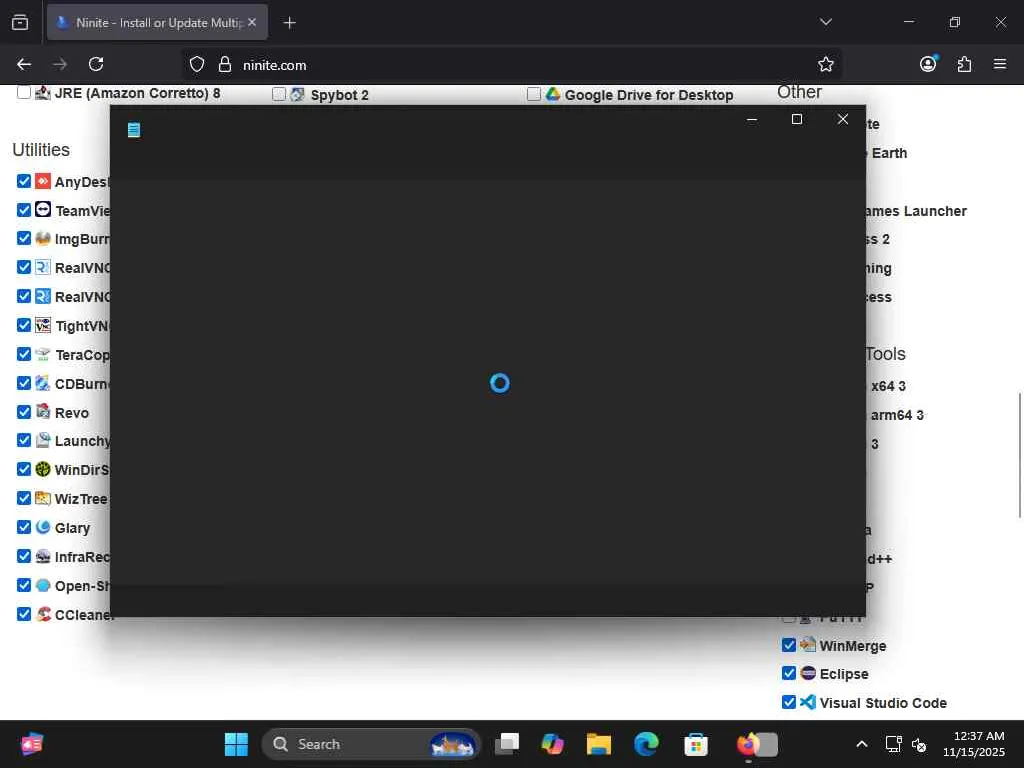Check the Spybot 2 checkbox
The width and height of the screenshot is (1024, 768).
point(279,94)
